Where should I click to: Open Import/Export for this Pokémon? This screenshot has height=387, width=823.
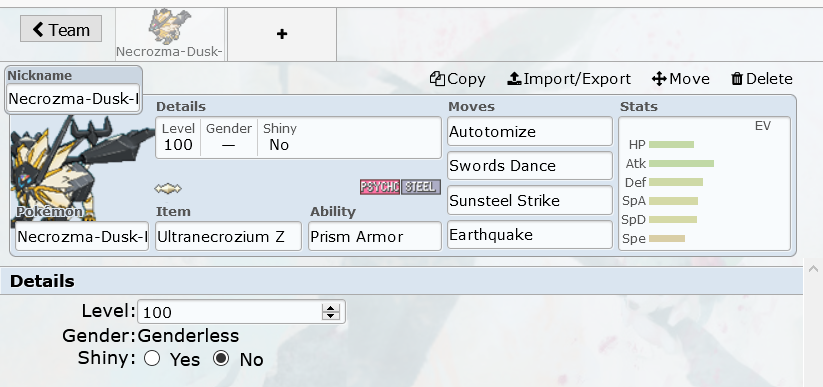click(x=569, y=79)
